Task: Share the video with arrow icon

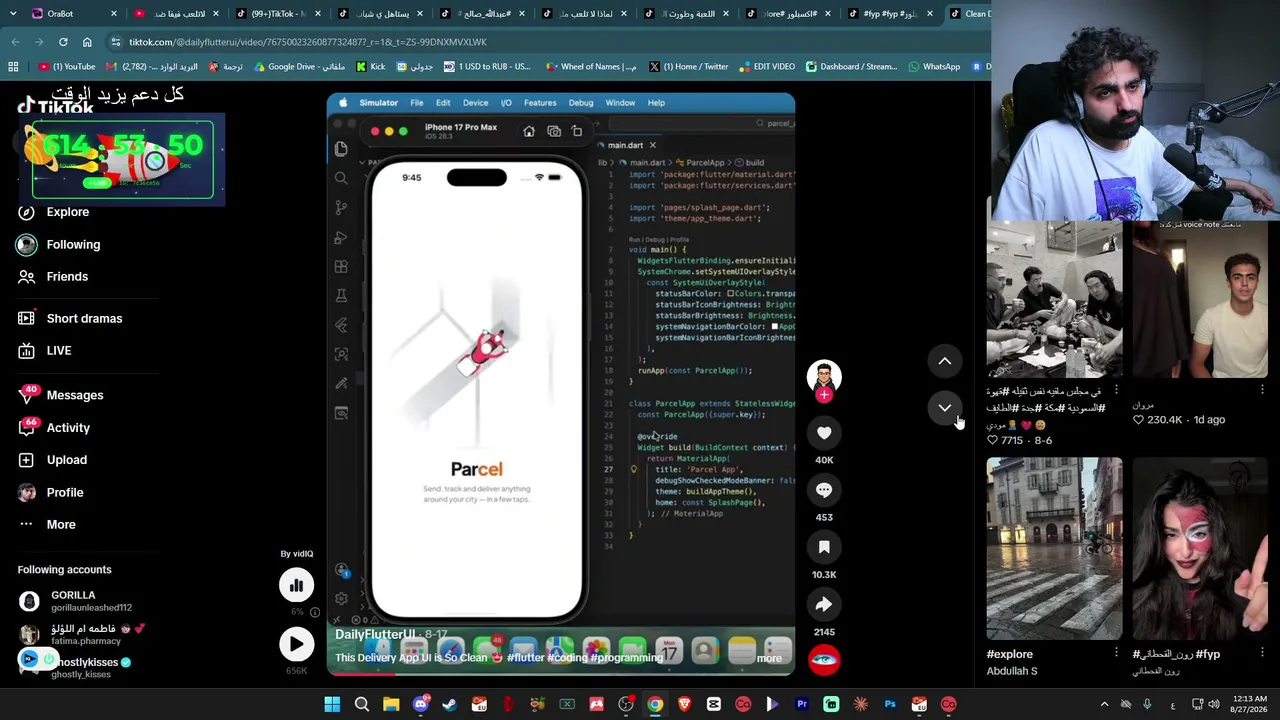Action: click(824, 604)
